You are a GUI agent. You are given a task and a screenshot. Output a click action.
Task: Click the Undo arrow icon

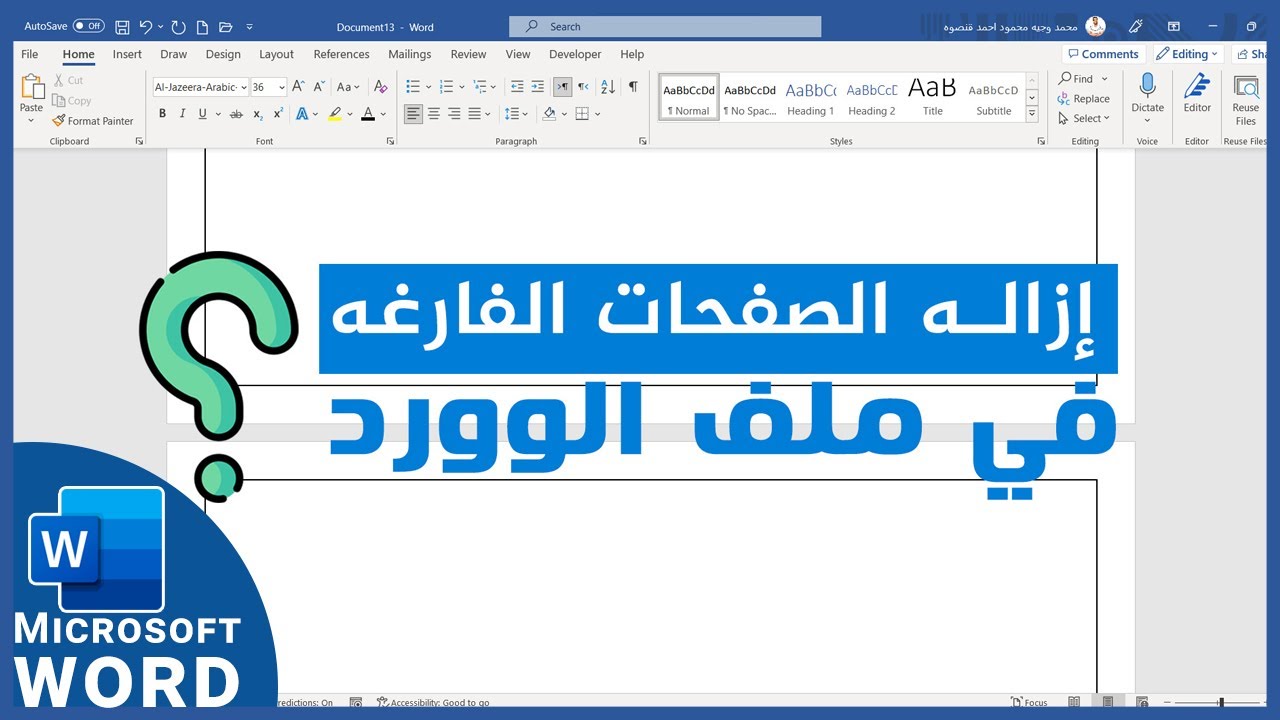(x=146, y=27)
